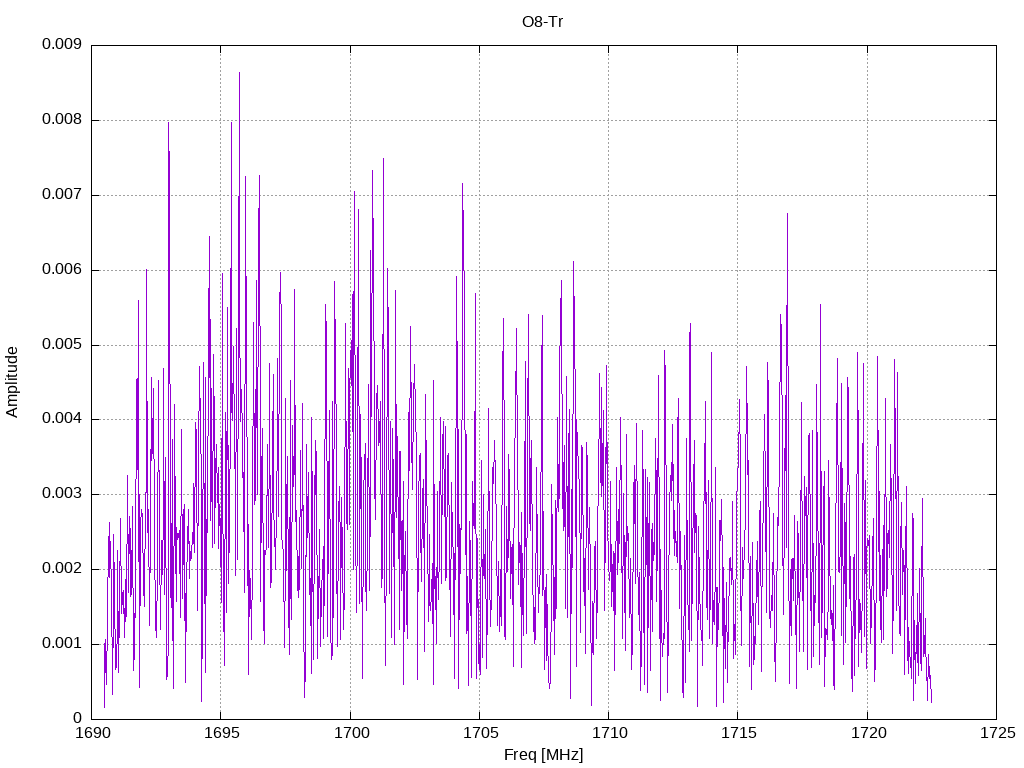This screenshot has width=1024, height=768.
Task: Click the tallest spectrum peak near 1696 MHz
Action: 239,73
